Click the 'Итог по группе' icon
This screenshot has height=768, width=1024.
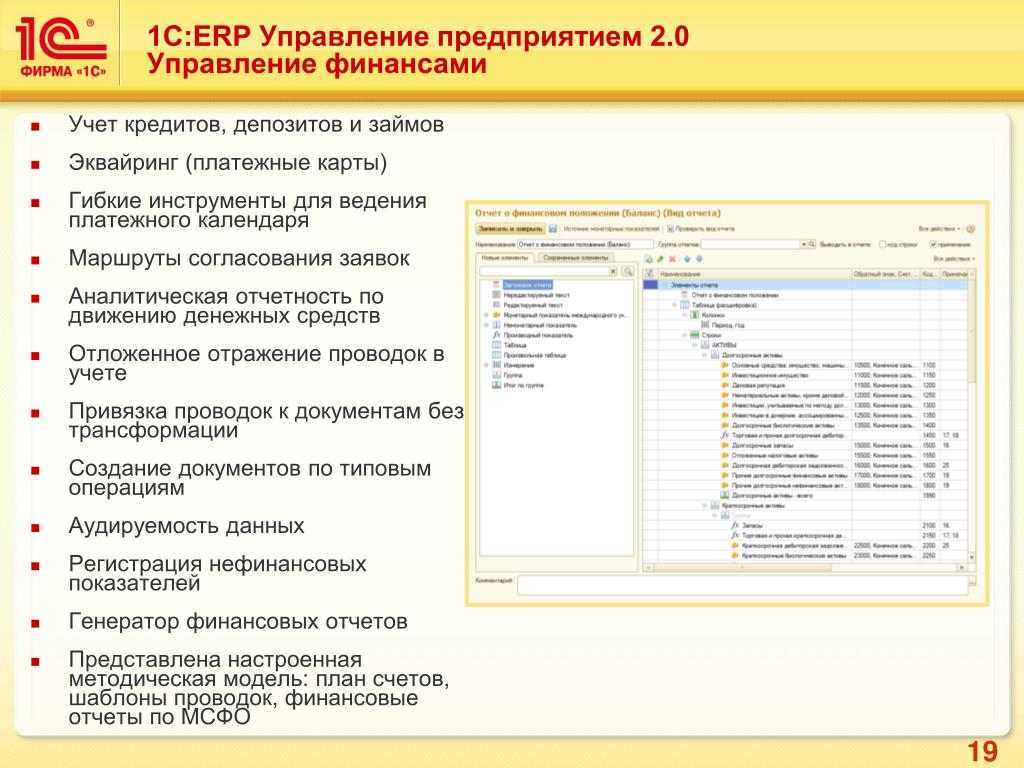click(497, 385)
